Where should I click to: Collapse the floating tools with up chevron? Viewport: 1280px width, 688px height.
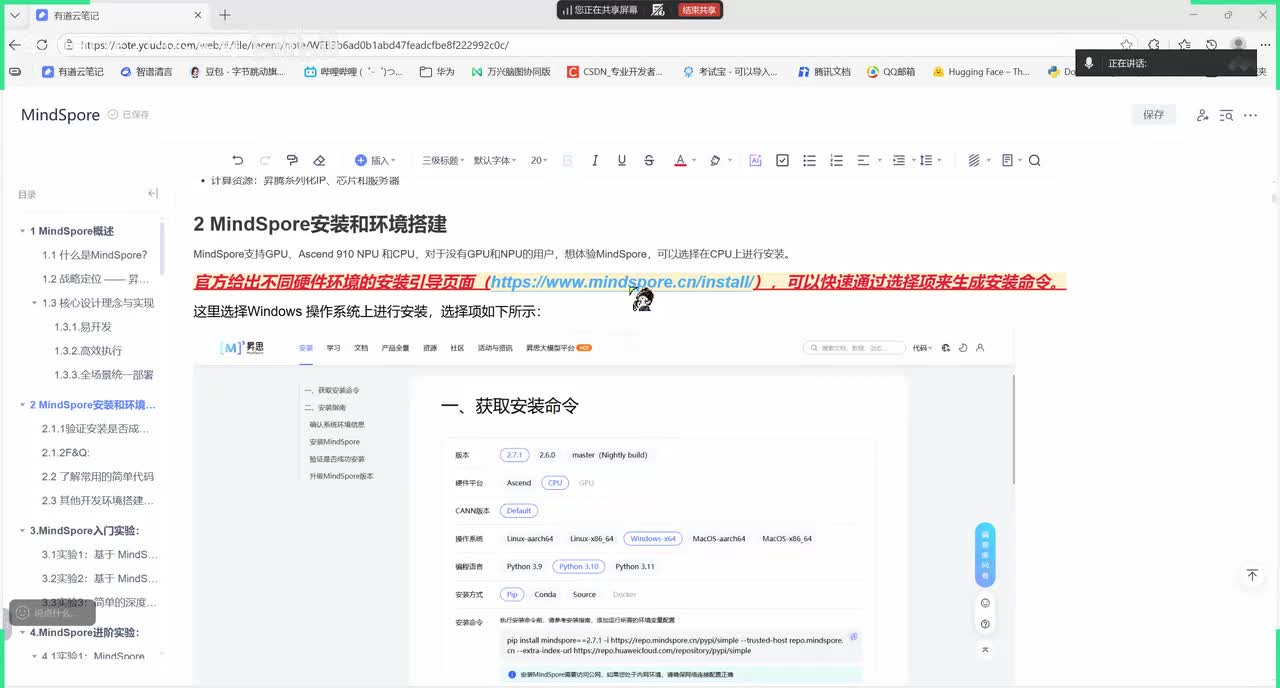point(985,649)
